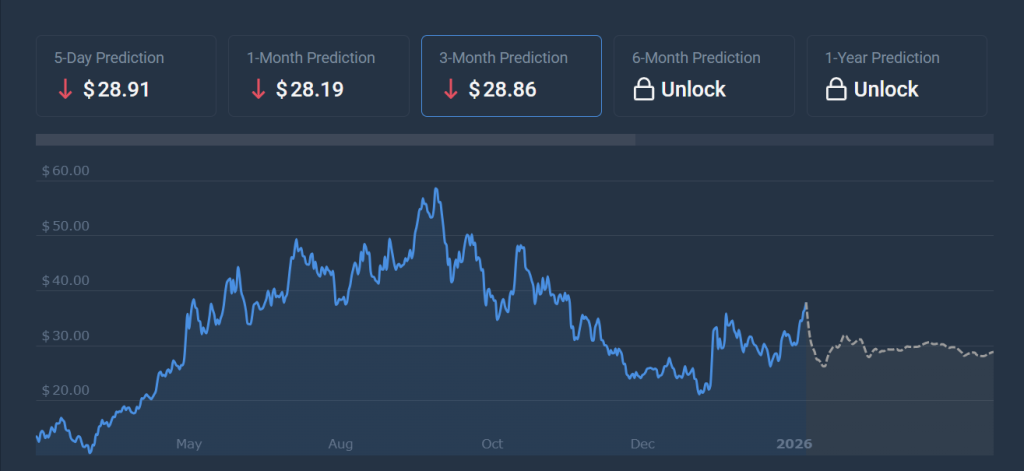
Task: Click the red down arrow beside $28.91
Action: (65, 90)
